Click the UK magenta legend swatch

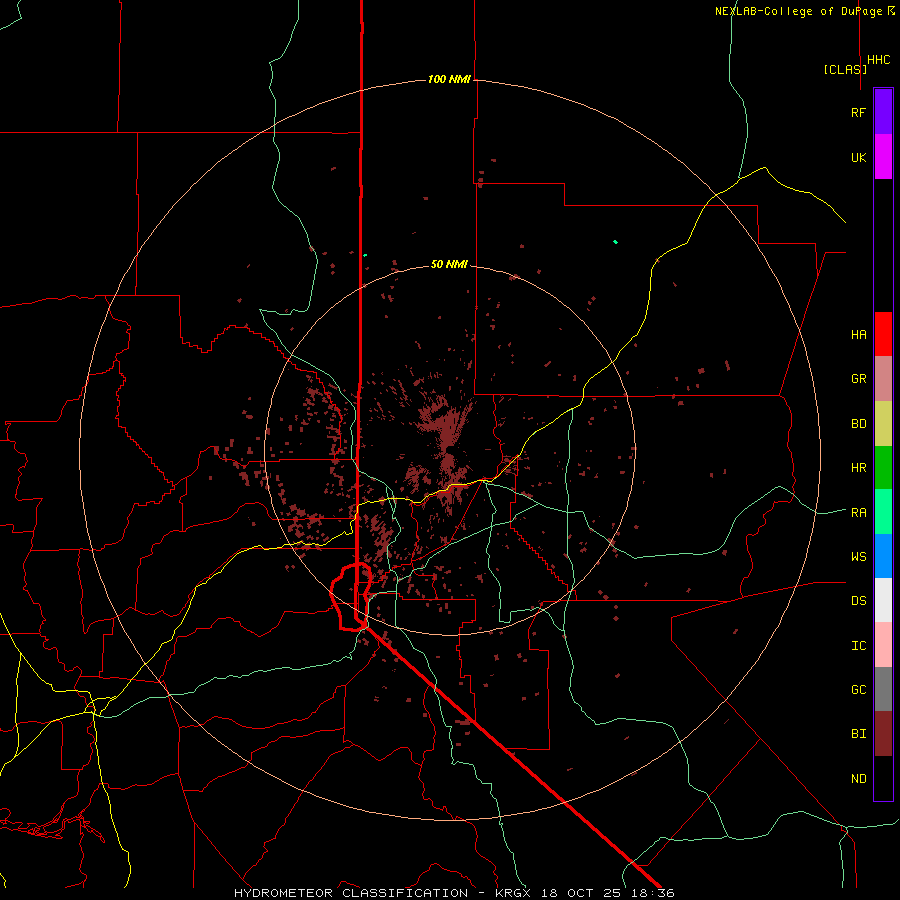[883, 157]
